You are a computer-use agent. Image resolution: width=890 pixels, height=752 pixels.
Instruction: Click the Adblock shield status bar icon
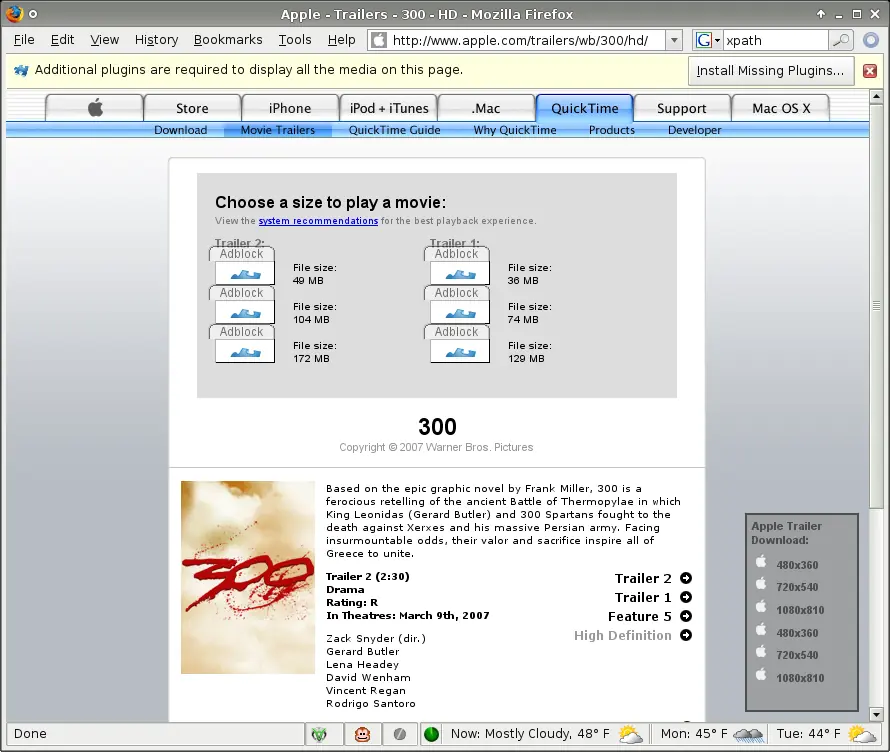coord(320,734)
